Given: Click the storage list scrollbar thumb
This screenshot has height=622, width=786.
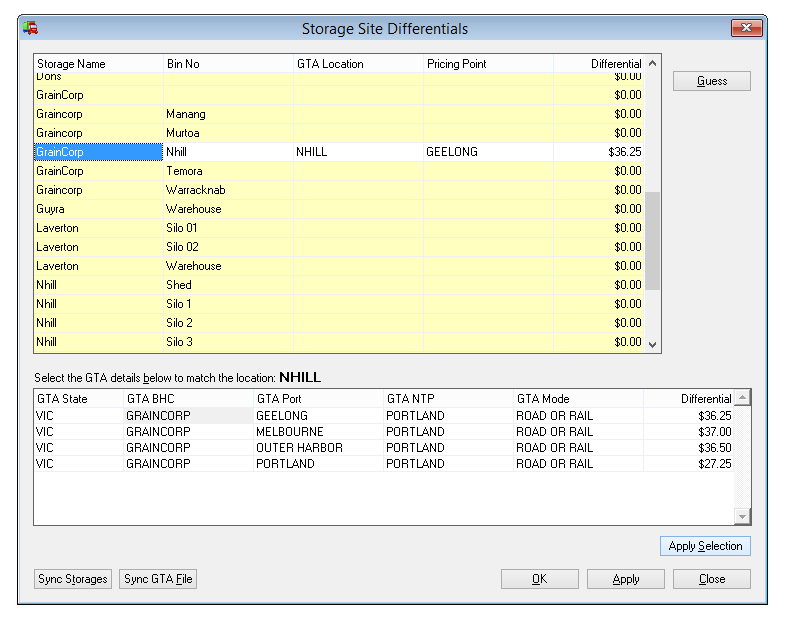Looking at the screenshot, I should [x=652, y=240].
